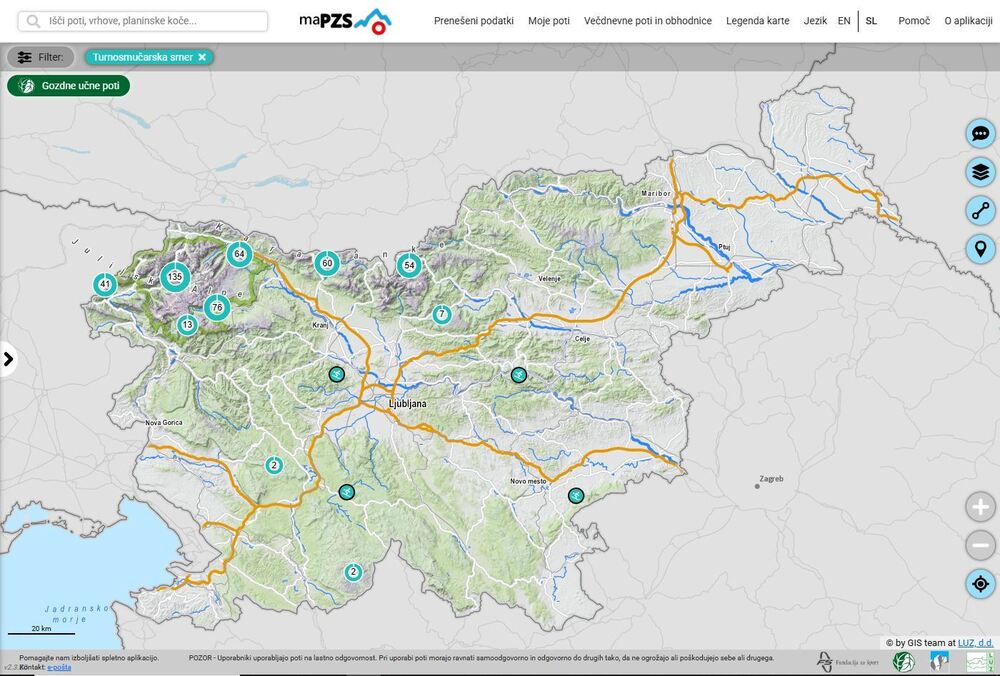
Task: Click the e-pošta contact link
Action: point(57,666)
